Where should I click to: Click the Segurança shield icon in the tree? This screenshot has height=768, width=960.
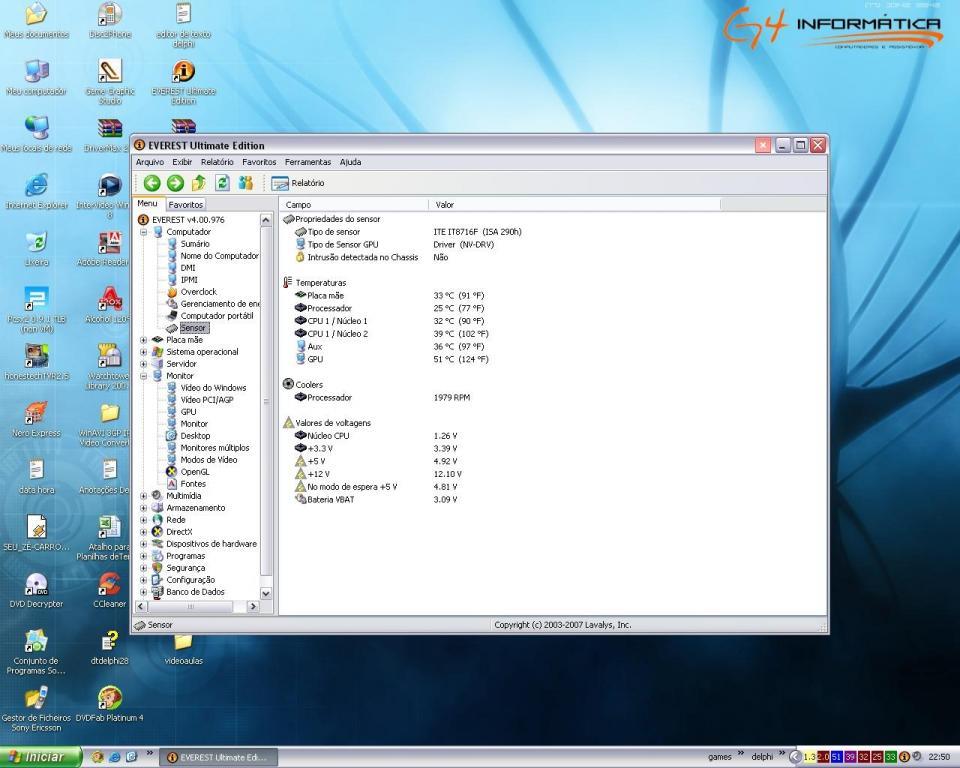click(157, 568)
